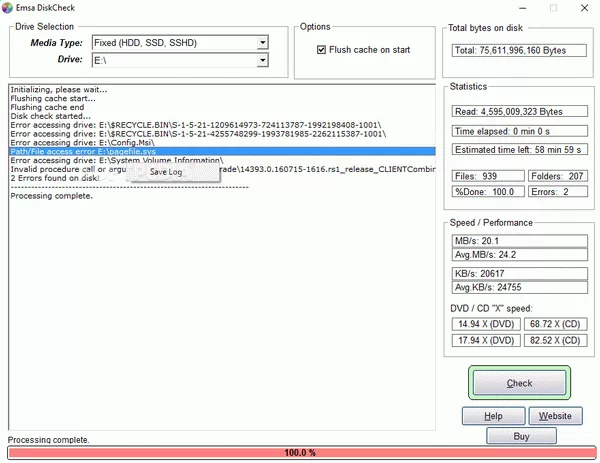Start the disk Check button
Image resolution: width=600 pixels, height=463 pixels.
point(519,383)
